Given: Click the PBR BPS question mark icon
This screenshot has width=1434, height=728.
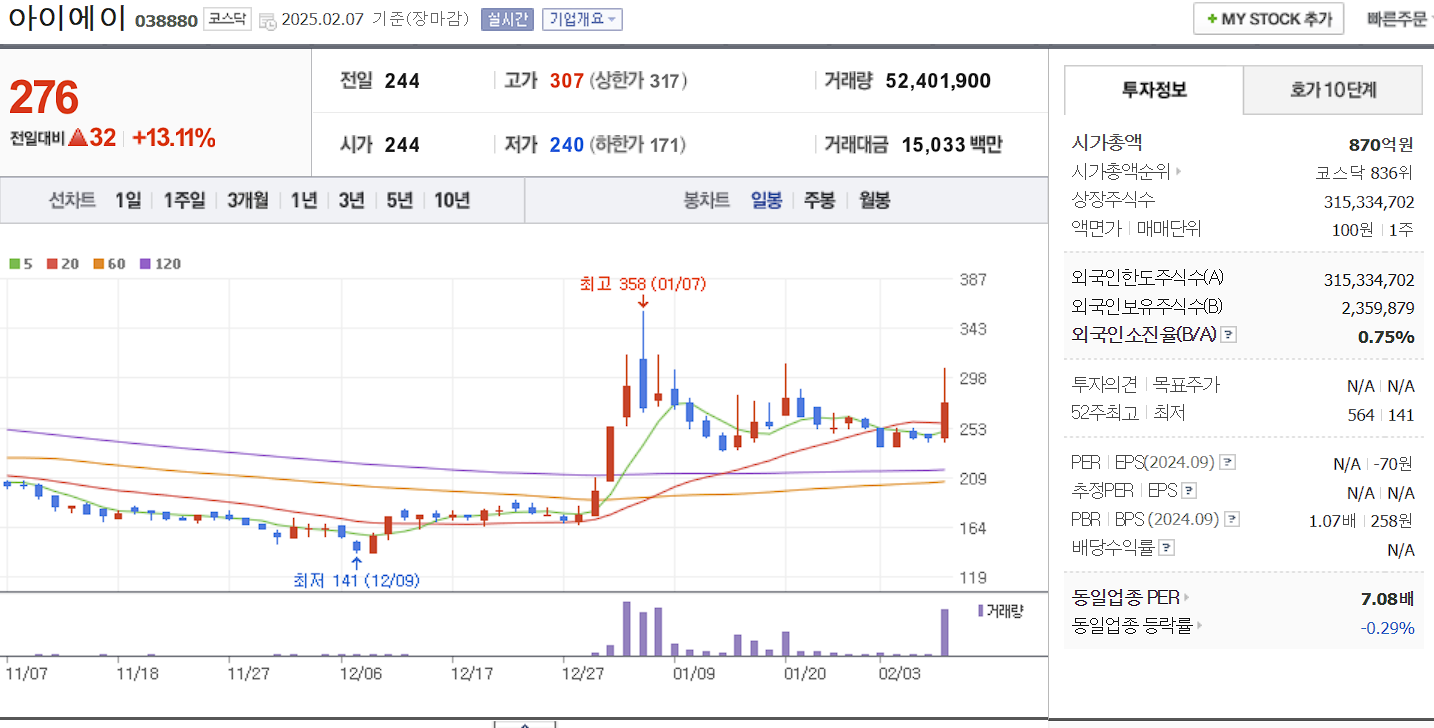Looking at the screenshot, I should (1230, 519).
